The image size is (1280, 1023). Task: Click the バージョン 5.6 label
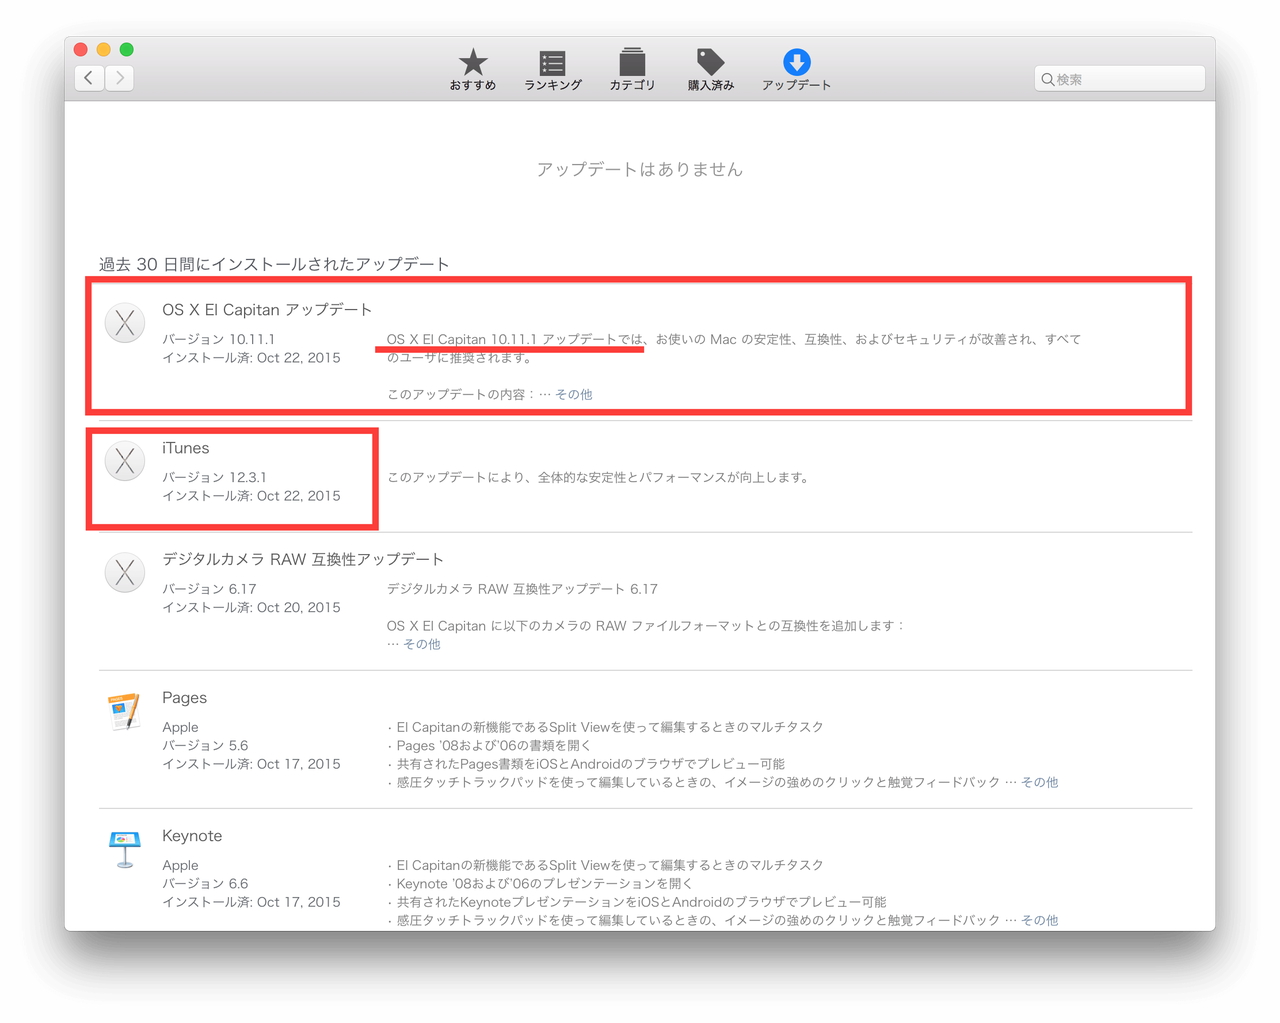click(x=205, y=745)
